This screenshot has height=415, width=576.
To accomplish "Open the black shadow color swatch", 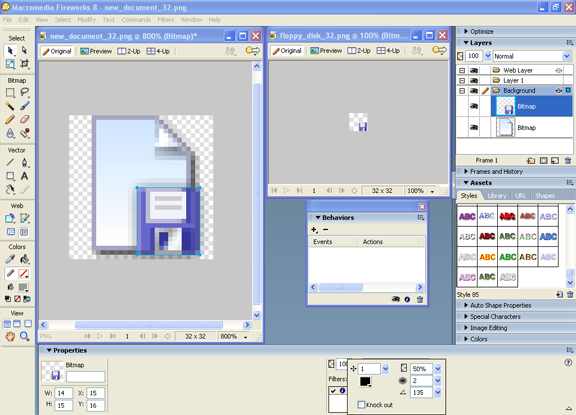I will pos(365,382).
